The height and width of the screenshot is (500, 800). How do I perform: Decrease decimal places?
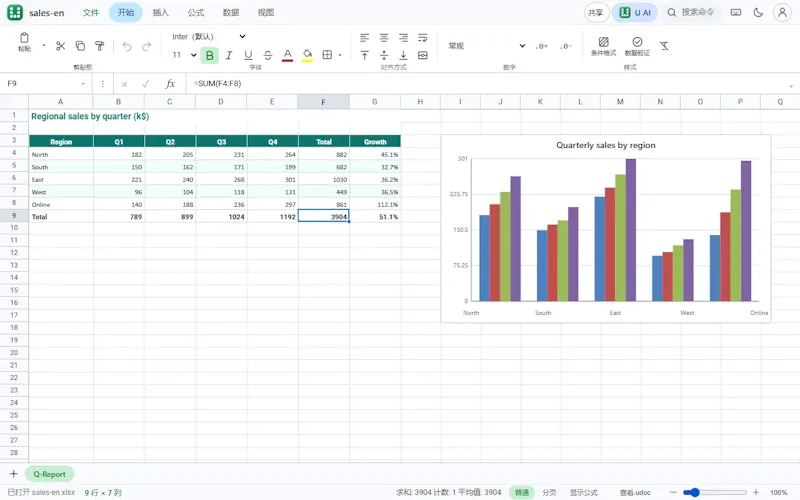pos(566,46)
